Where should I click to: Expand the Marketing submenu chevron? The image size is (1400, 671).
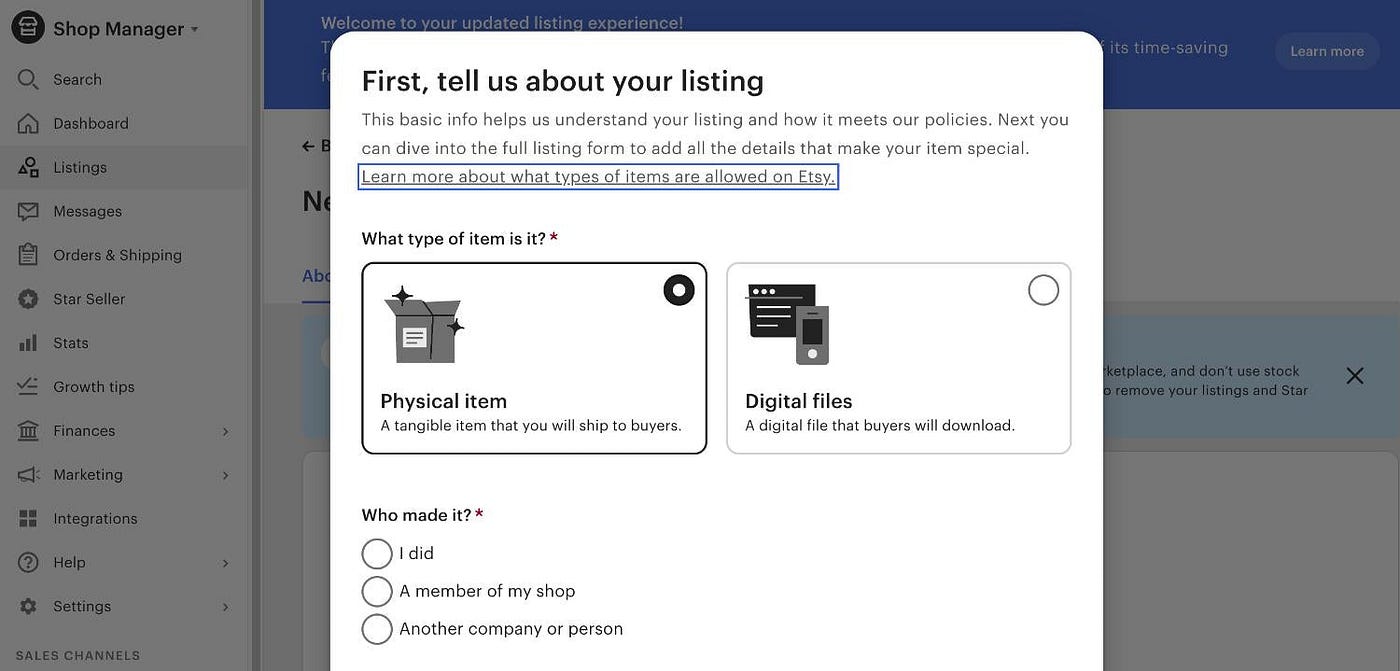(225, 475)
